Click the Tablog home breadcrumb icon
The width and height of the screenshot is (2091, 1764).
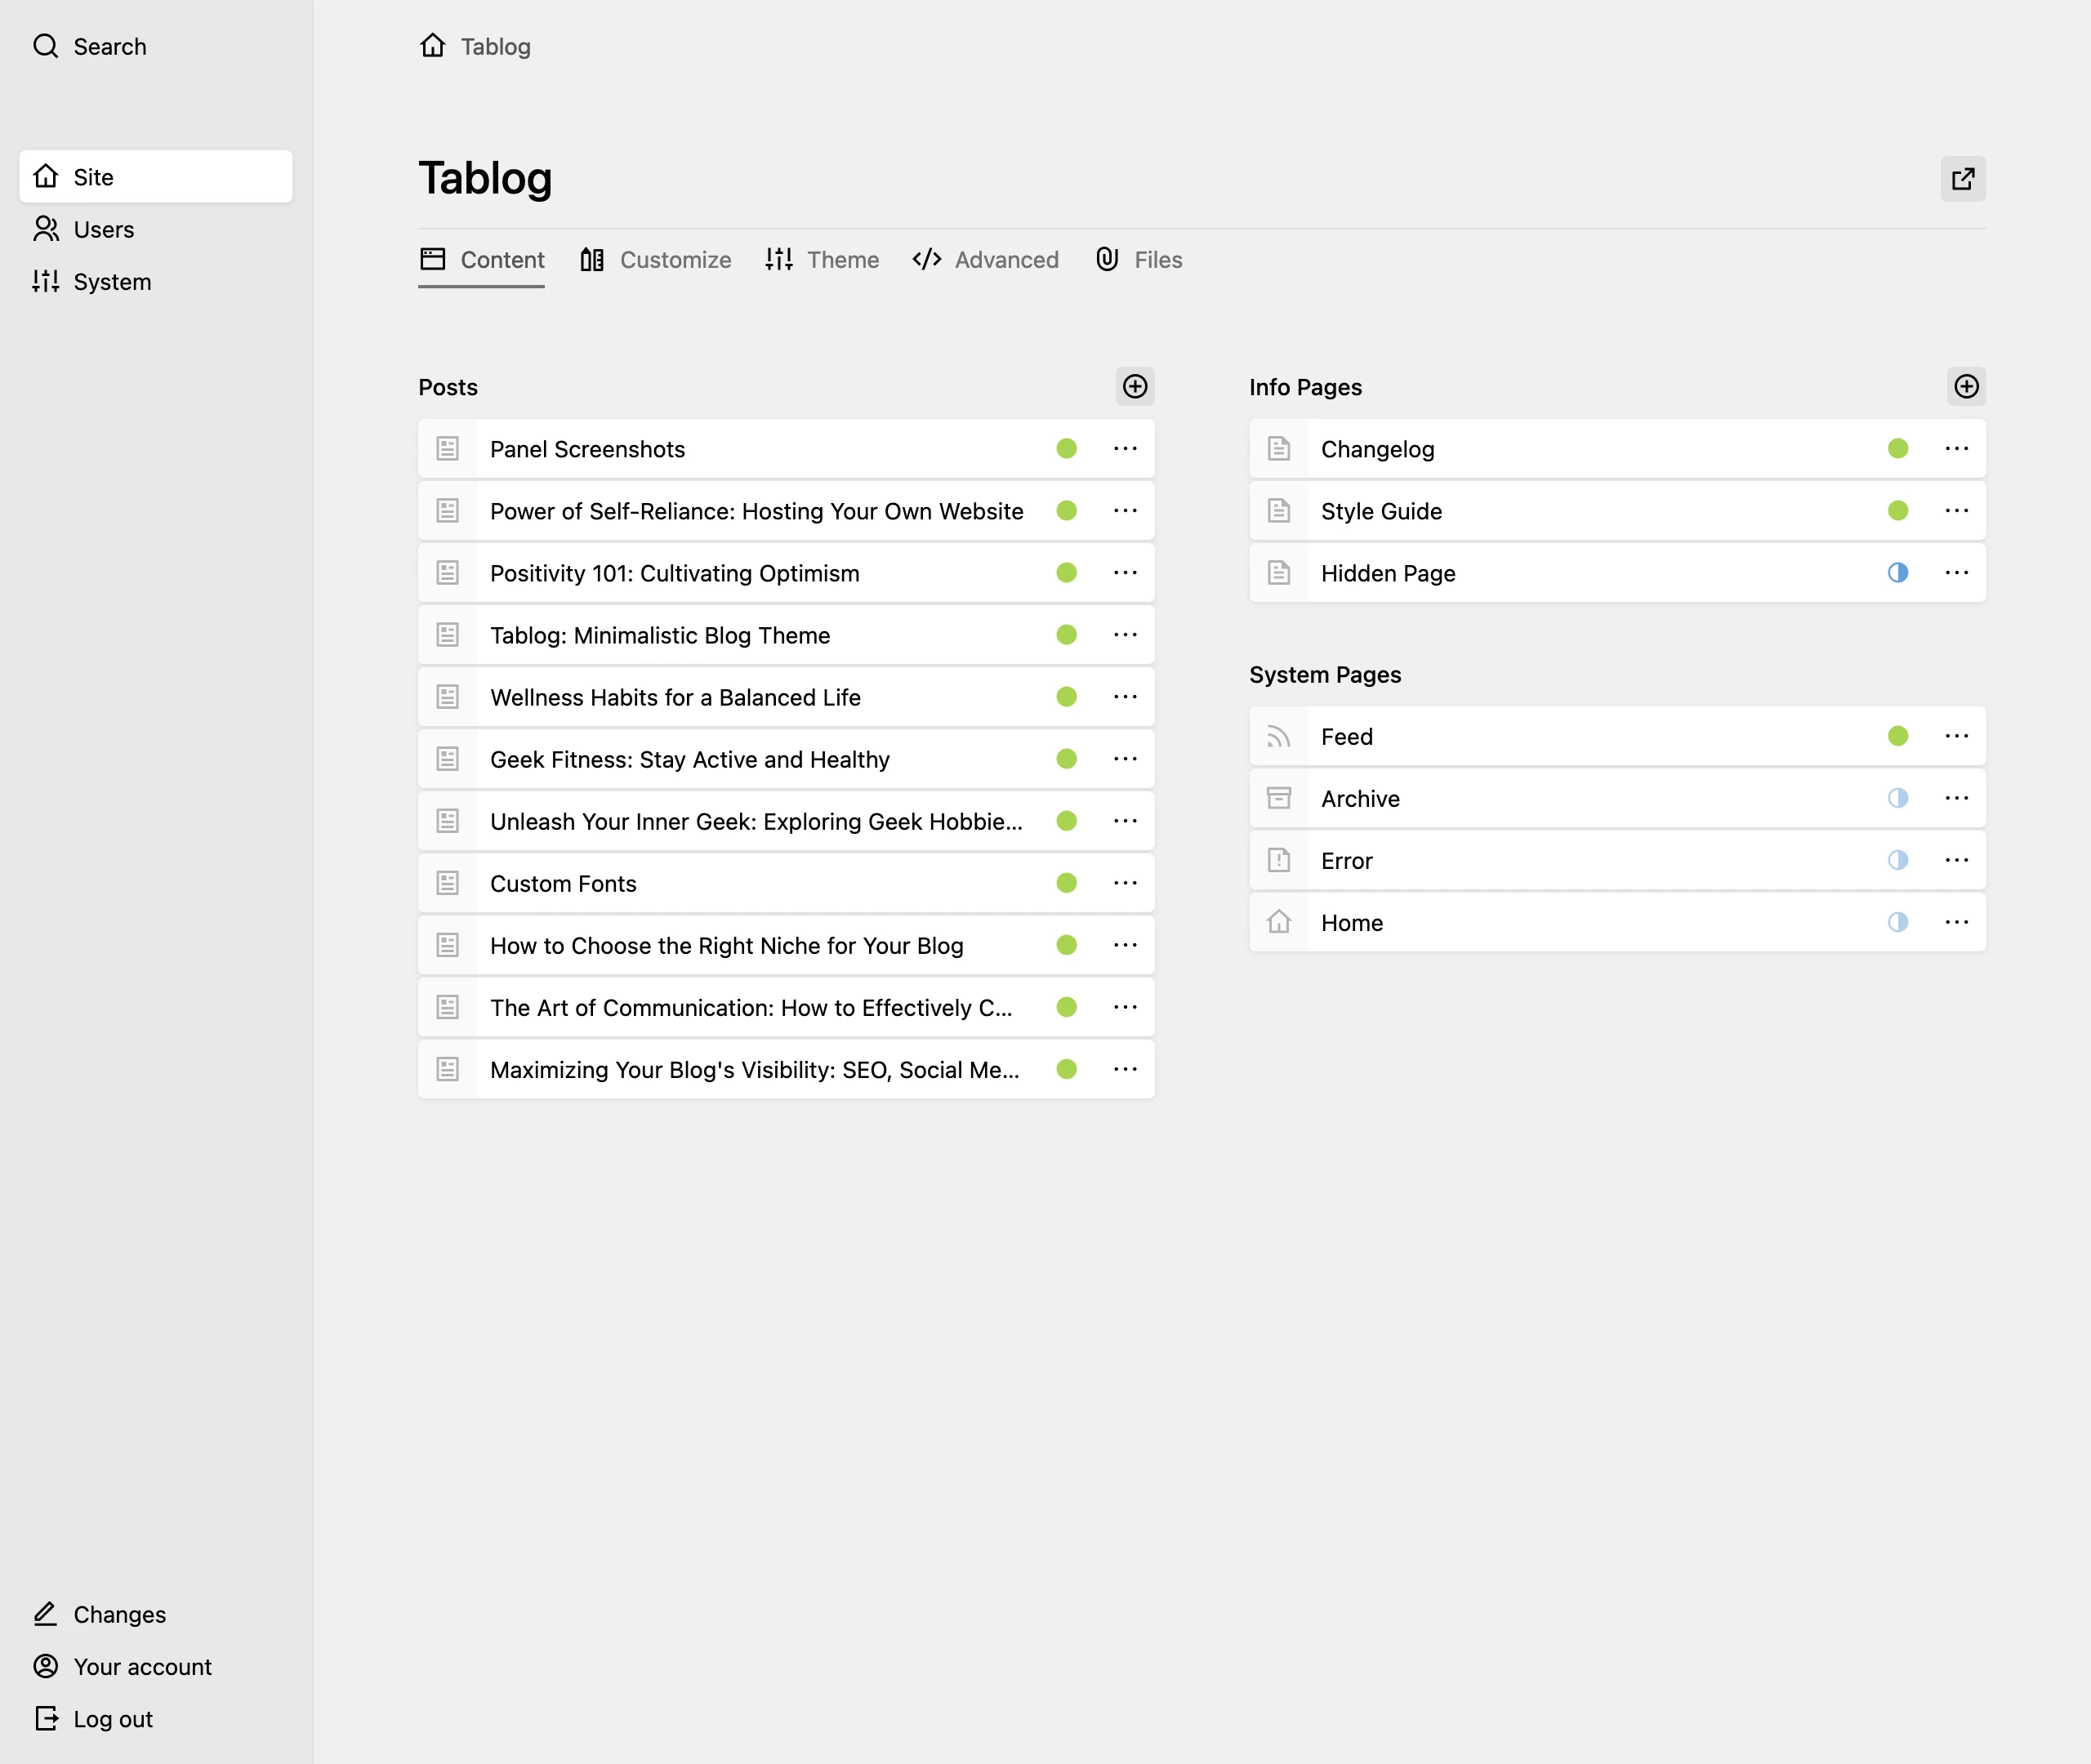pos(433,46)
